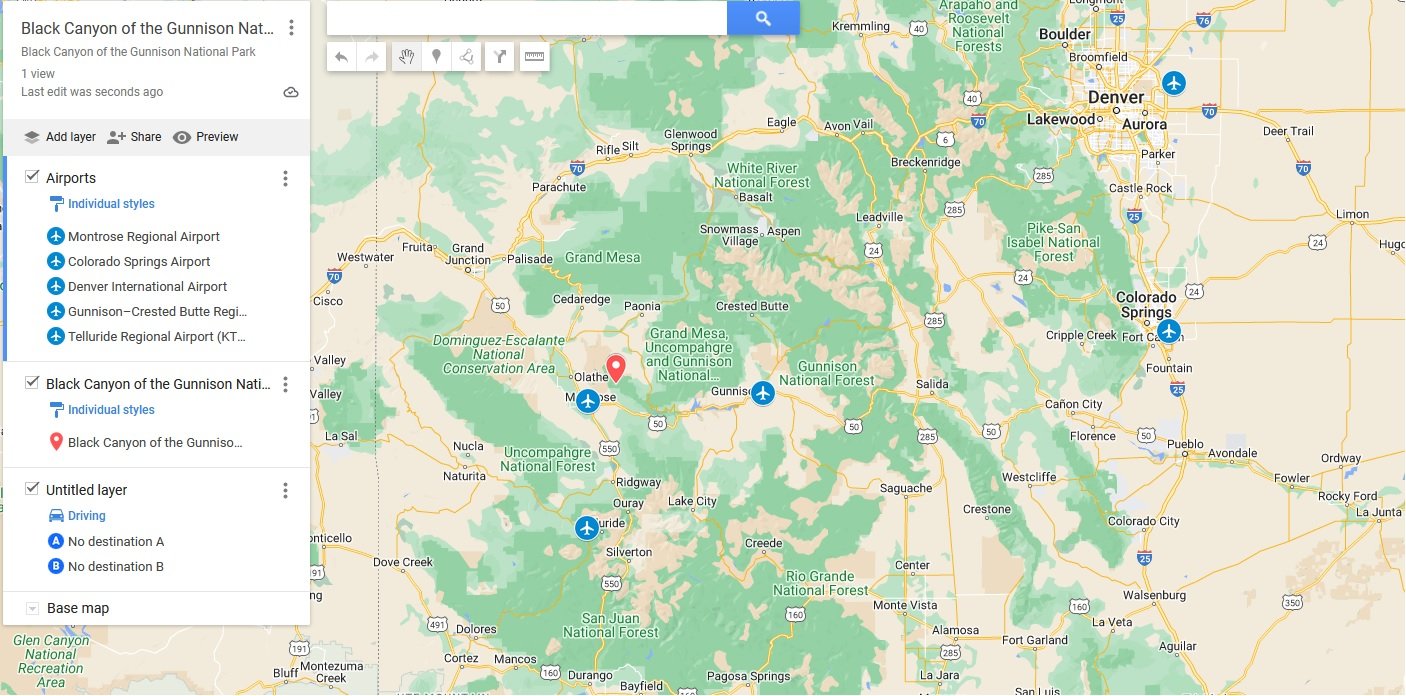Image resolution: width=1406 pixels, height=696 pixels.
Task: Click airplane icon beside Telluride Regional Airport
Action: (x=56, y=337)
